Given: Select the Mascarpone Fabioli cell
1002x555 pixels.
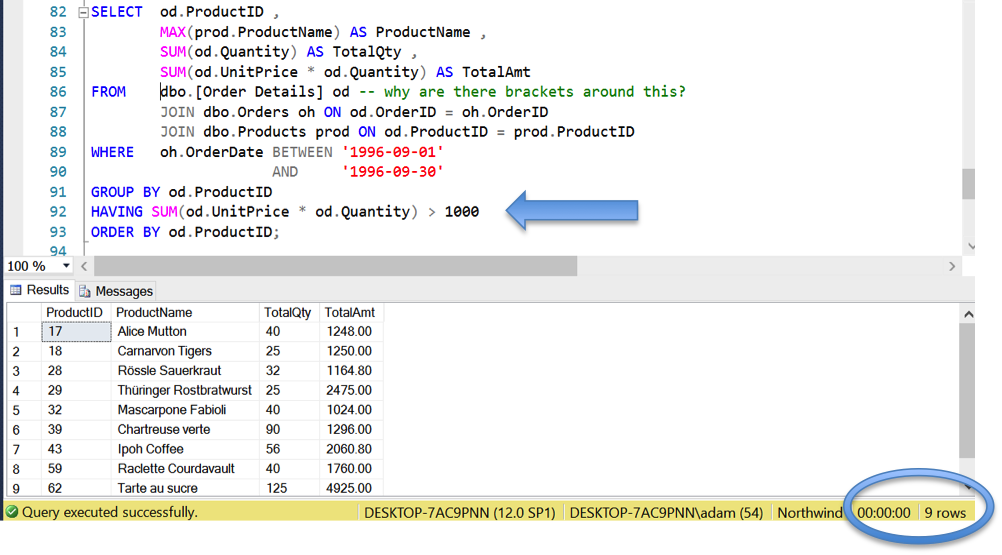Looking at the screenshot, I should [185, 410].
